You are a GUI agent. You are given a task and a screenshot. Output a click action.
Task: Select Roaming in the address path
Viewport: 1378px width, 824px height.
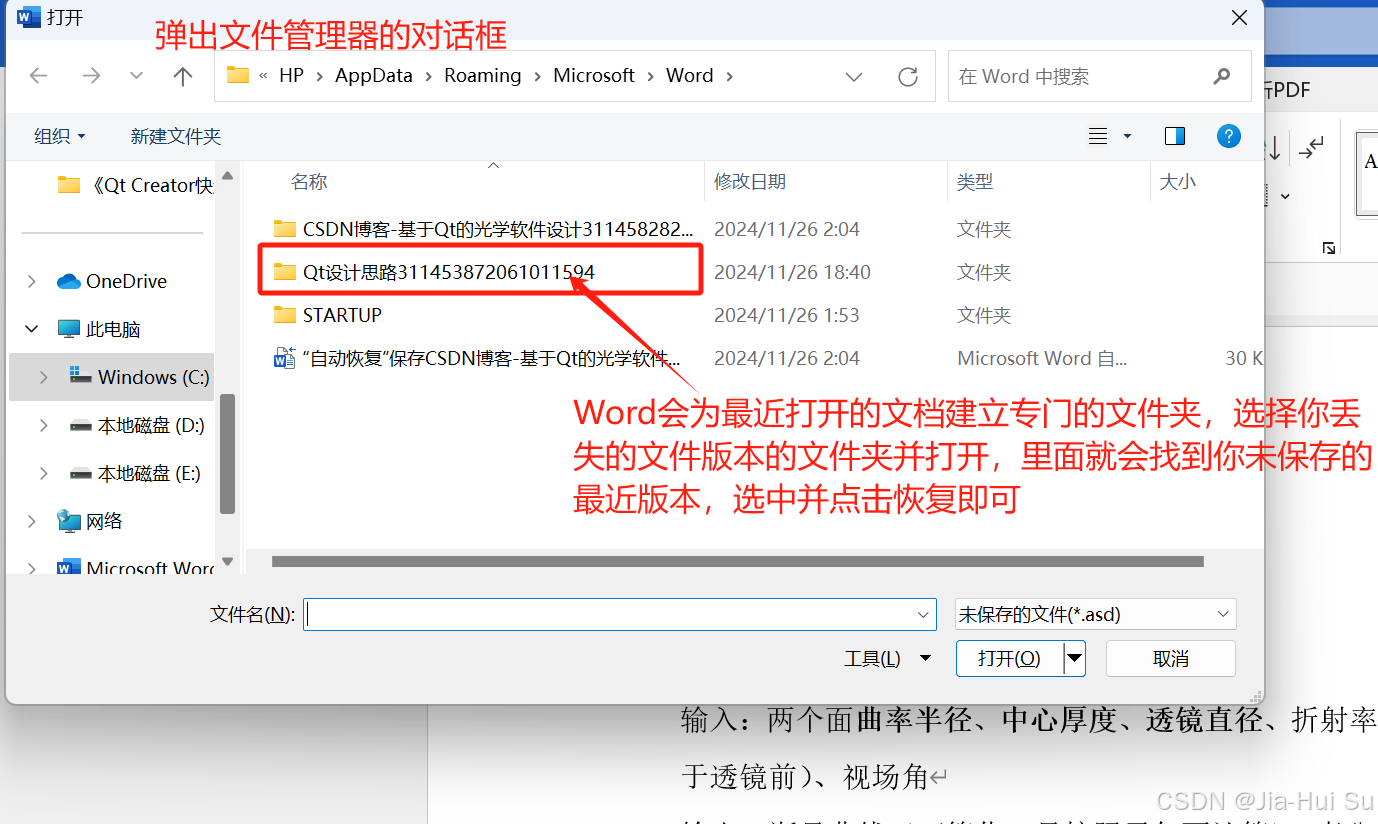click(x=483, y=75)
